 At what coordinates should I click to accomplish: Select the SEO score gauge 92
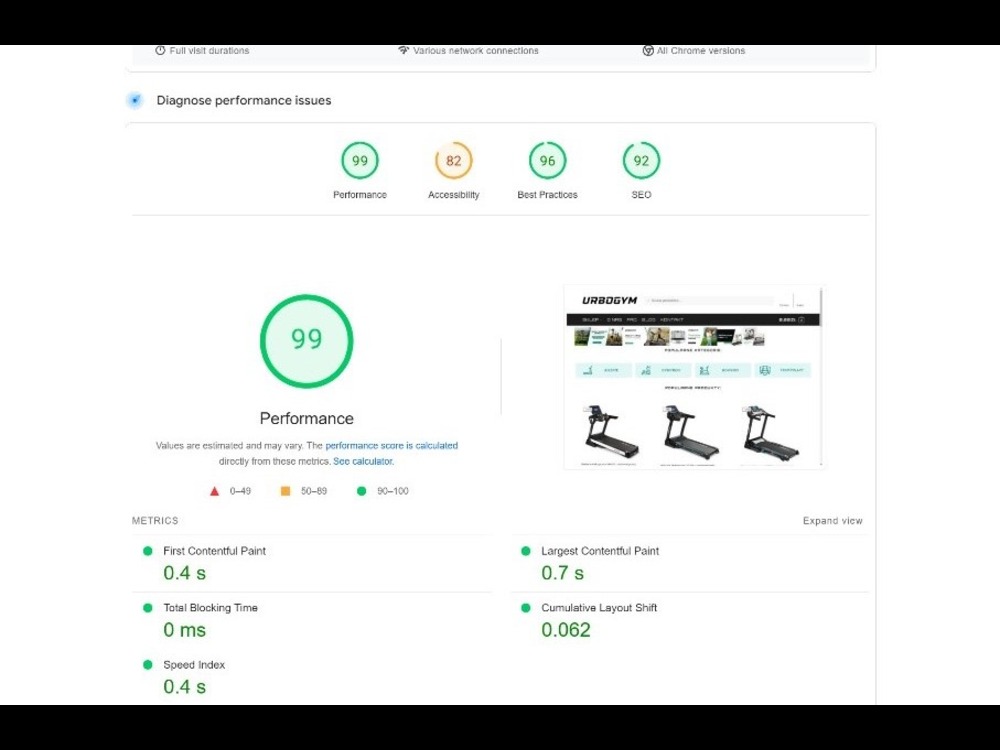pos(641,161)
